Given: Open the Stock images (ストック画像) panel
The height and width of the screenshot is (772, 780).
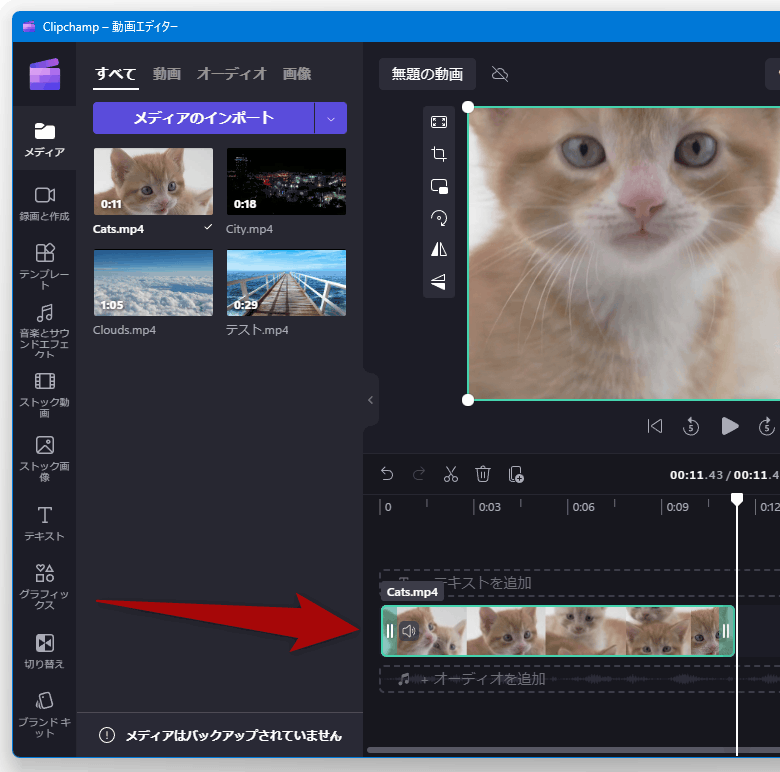Looking at the screenshot, I should (x=44, y=459).
